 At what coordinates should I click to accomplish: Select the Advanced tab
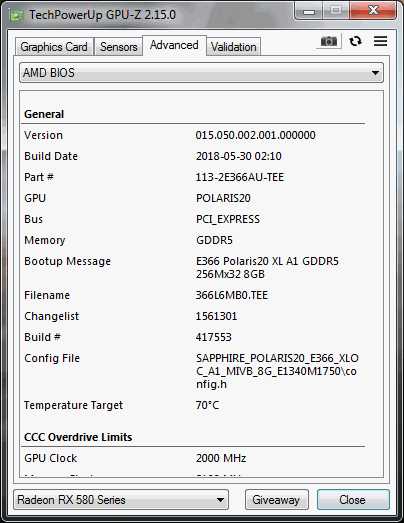(174, 45)
